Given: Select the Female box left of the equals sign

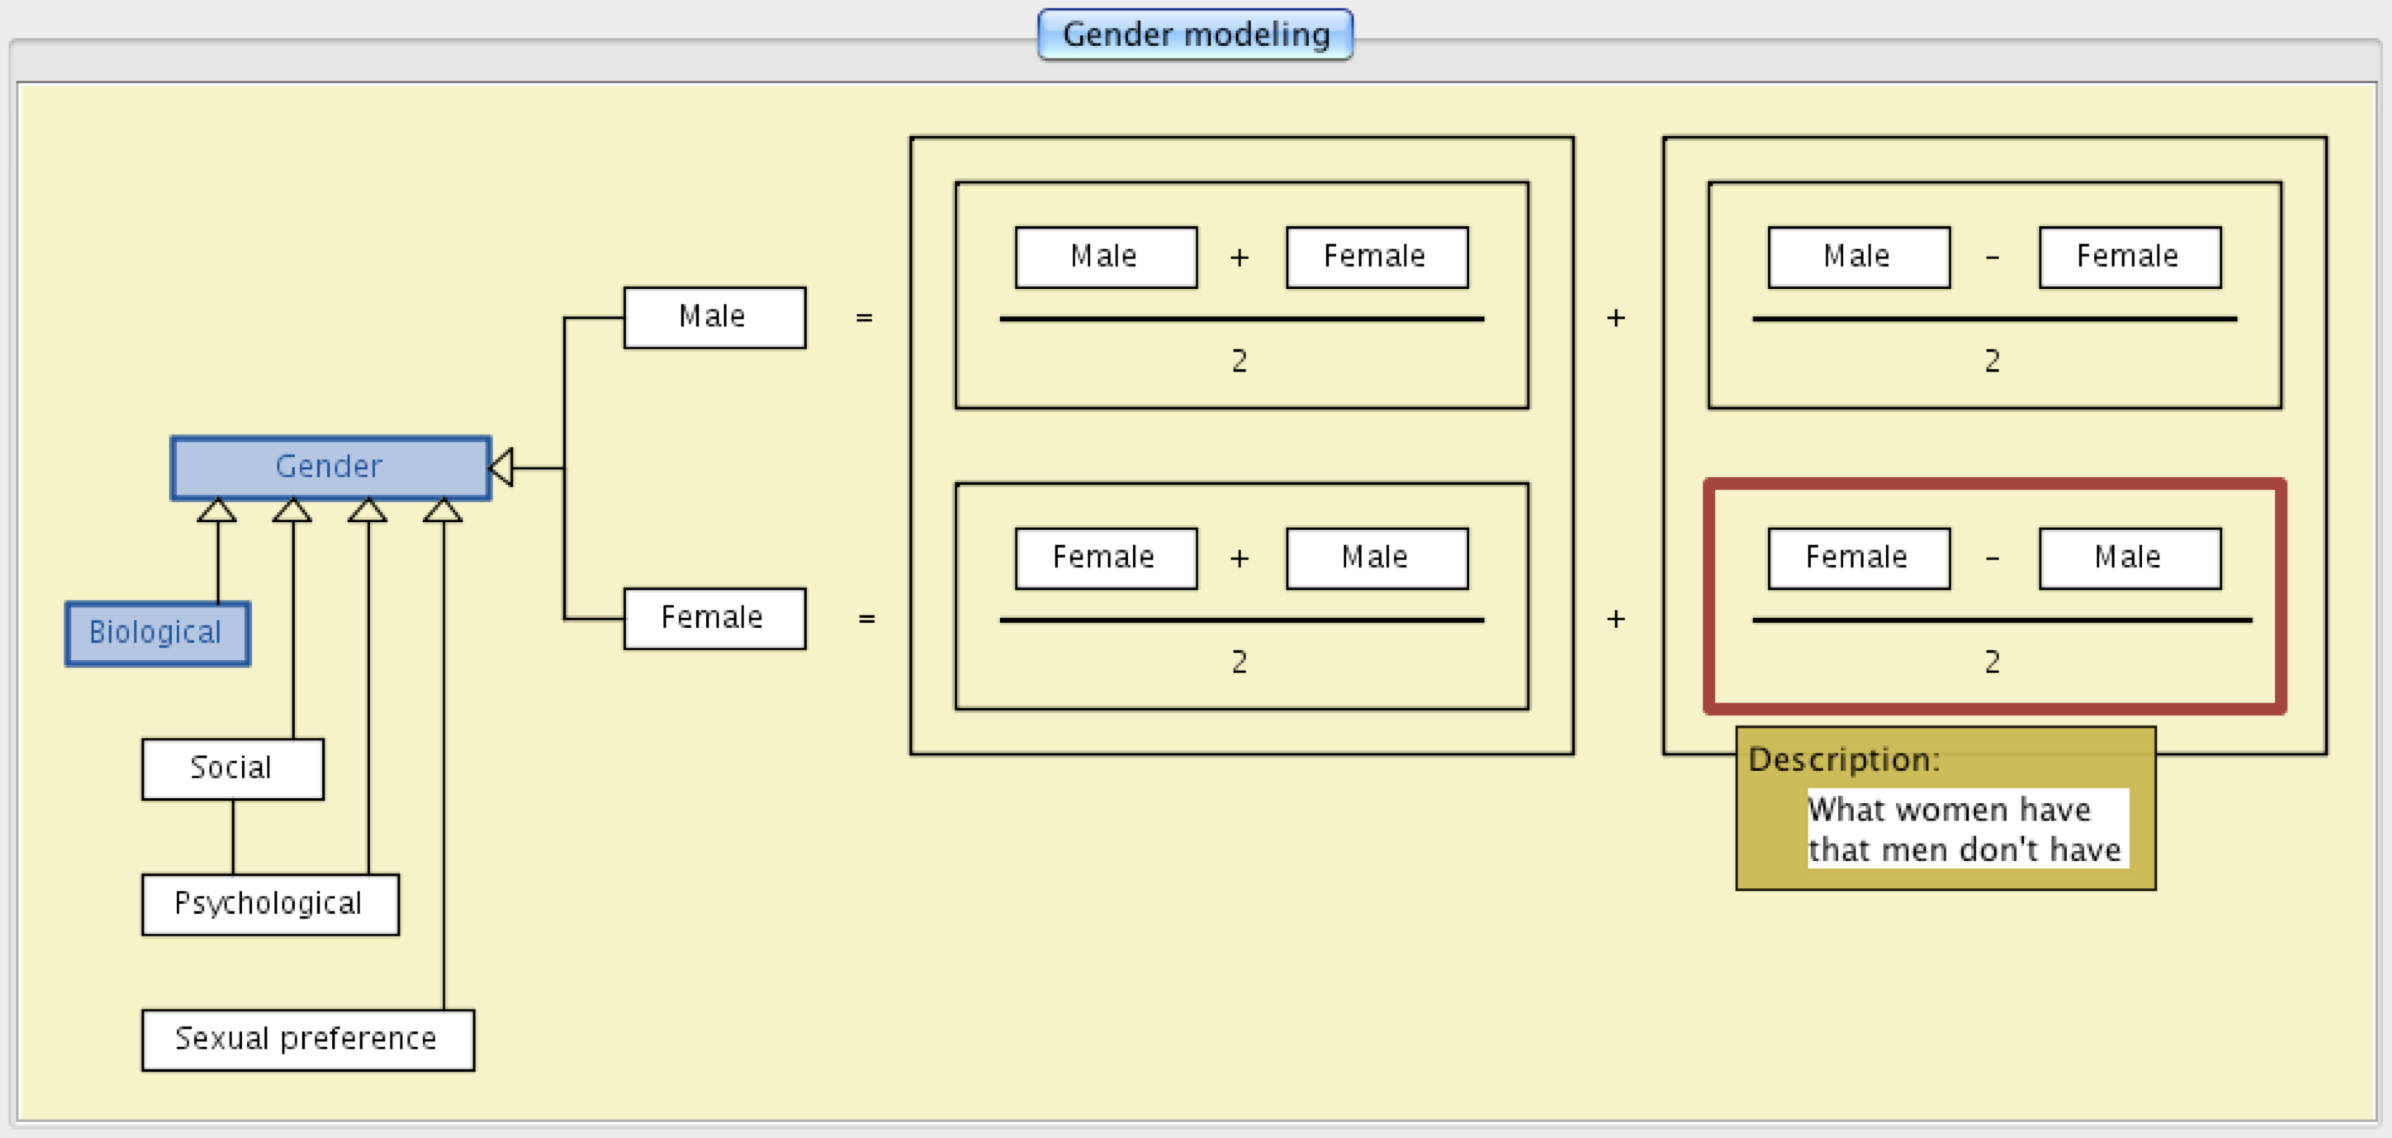Looking at the screenshot, I should 714,618.
